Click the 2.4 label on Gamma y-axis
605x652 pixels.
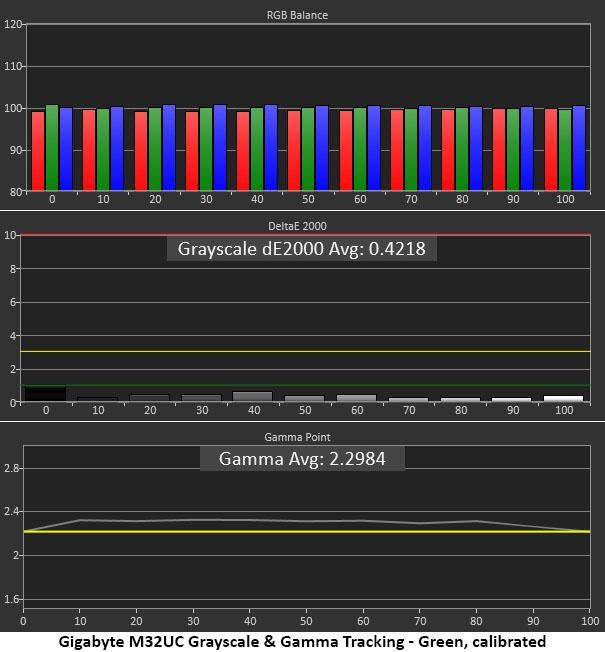click(x=11, y=511)
